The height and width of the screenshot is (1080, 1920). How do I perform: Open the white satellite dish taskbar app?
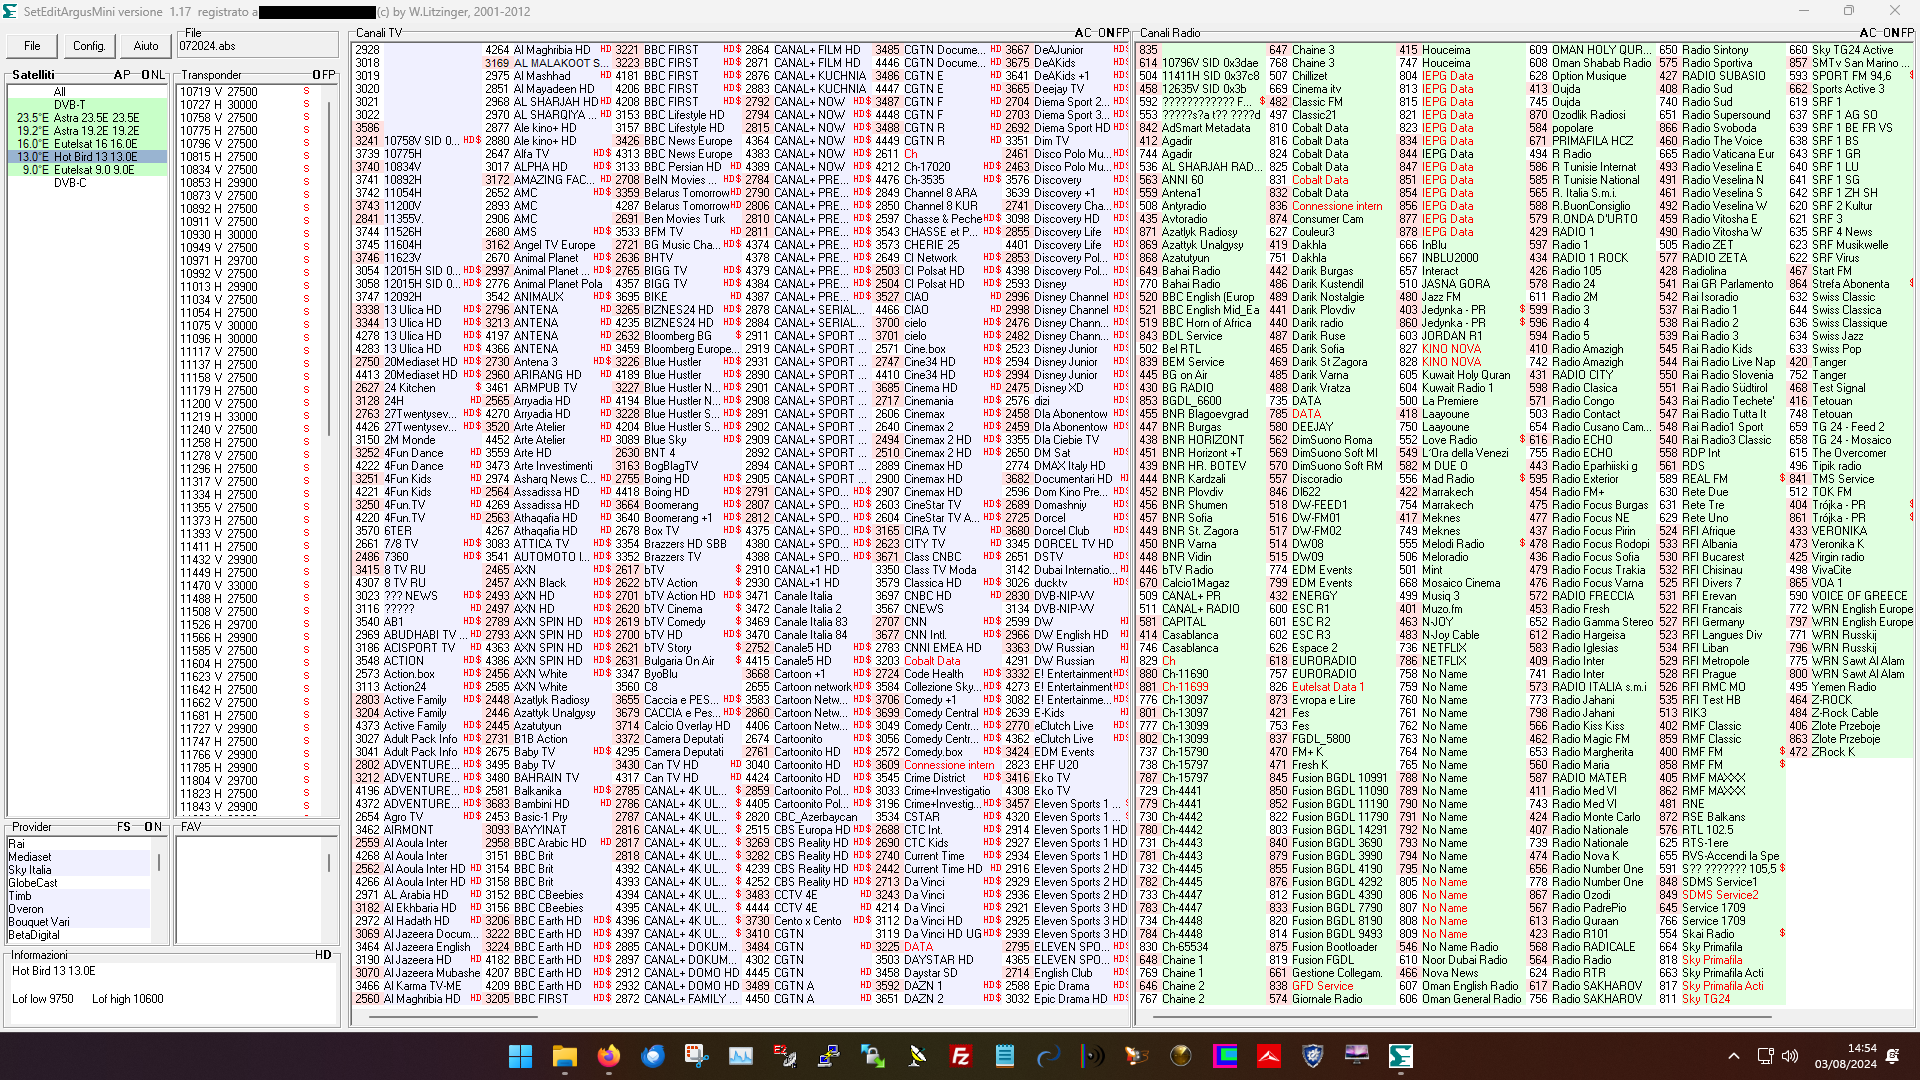point(916,1055)
